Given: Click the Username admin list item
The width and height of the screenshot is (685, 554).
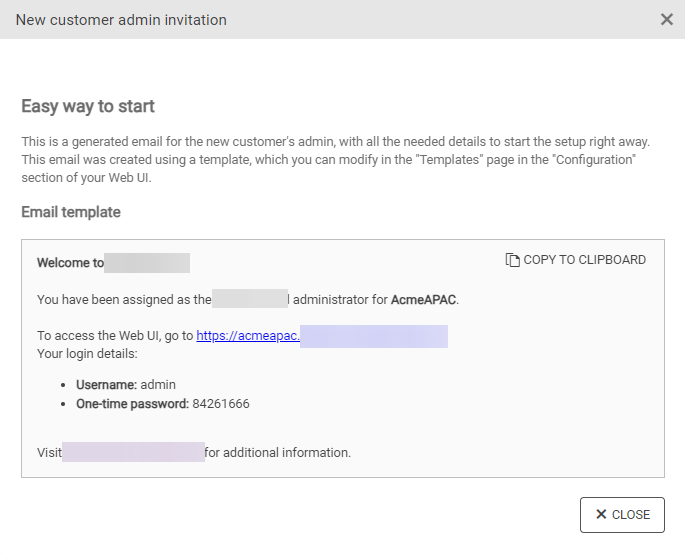Looking at the screenshot, I should [126, 384].
